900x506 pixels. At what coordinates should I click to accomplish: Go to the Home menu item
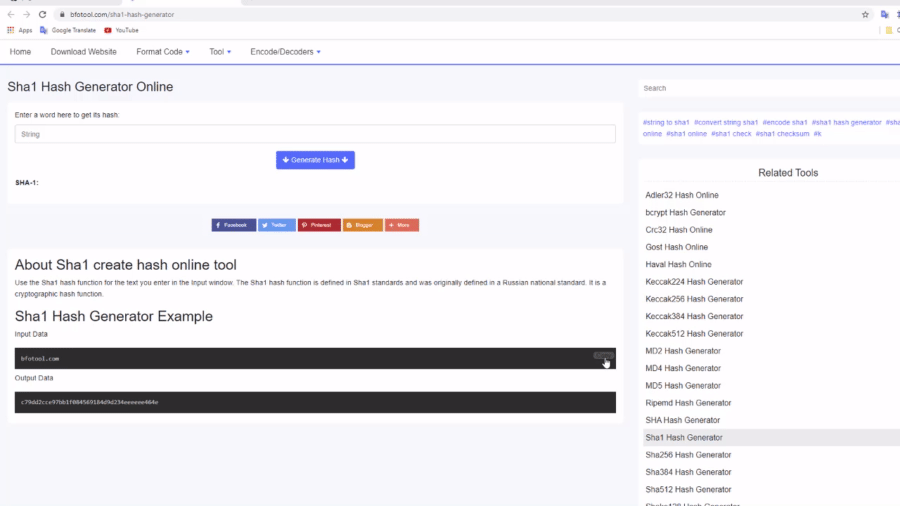point(20,52)
